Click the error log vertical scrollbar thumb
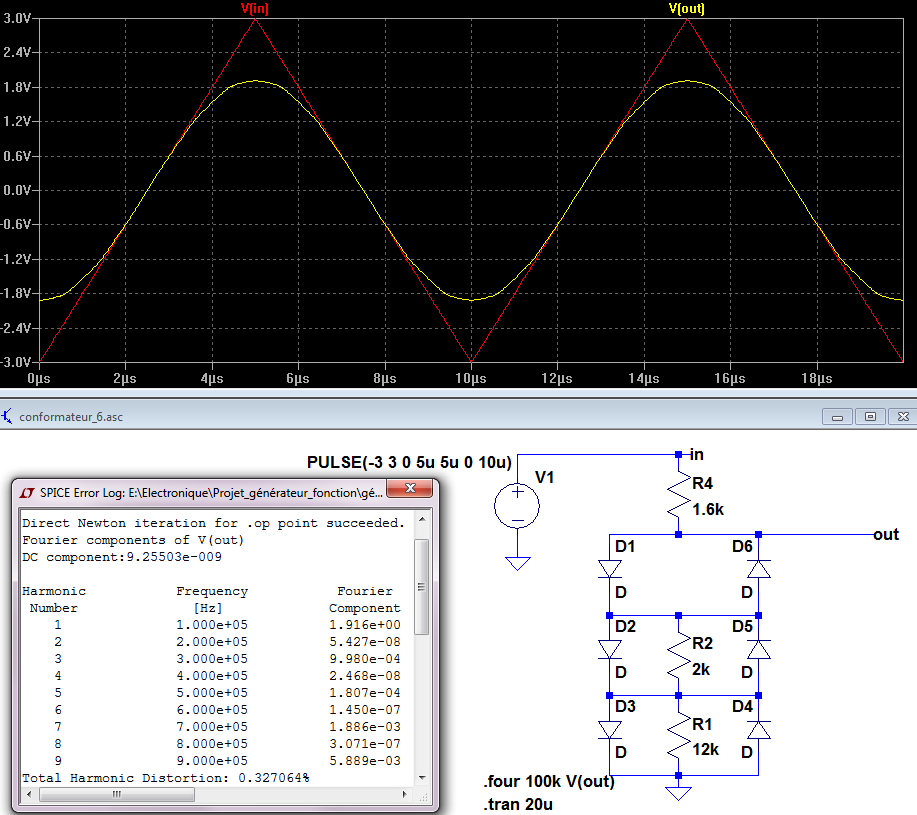The width and height of the screenshot is (917, 815). [422, 586]
